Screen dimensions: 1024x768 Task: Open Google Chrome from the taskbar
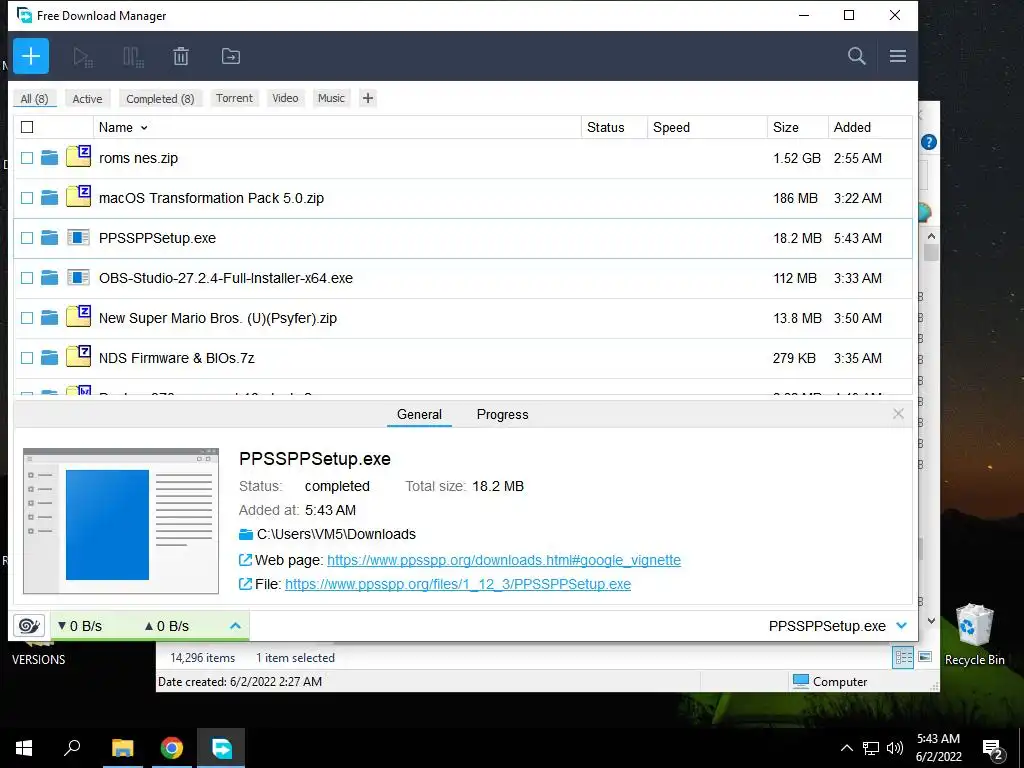[172, 748]
